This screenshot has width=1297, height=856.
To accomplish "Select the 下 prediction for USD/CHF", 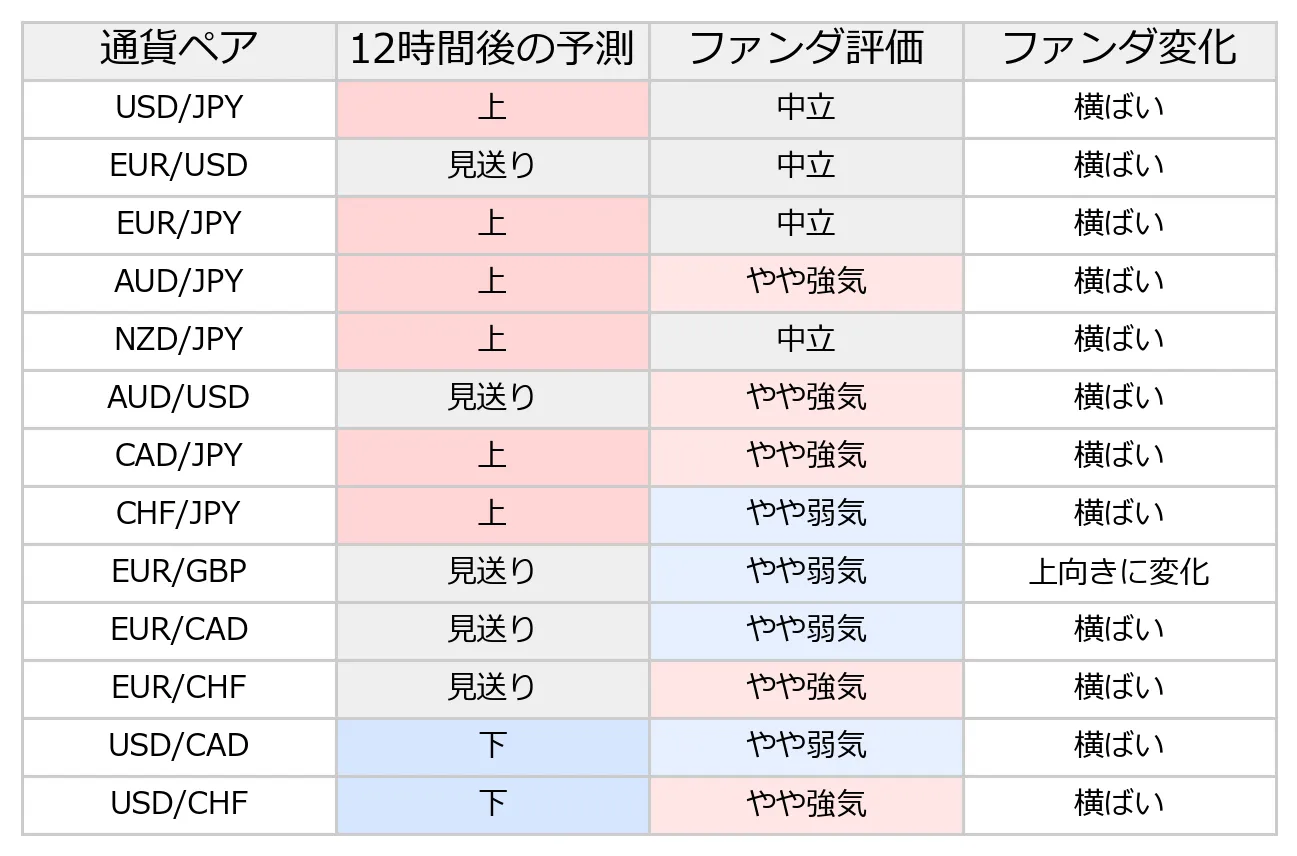I will (x=493, y=804).
